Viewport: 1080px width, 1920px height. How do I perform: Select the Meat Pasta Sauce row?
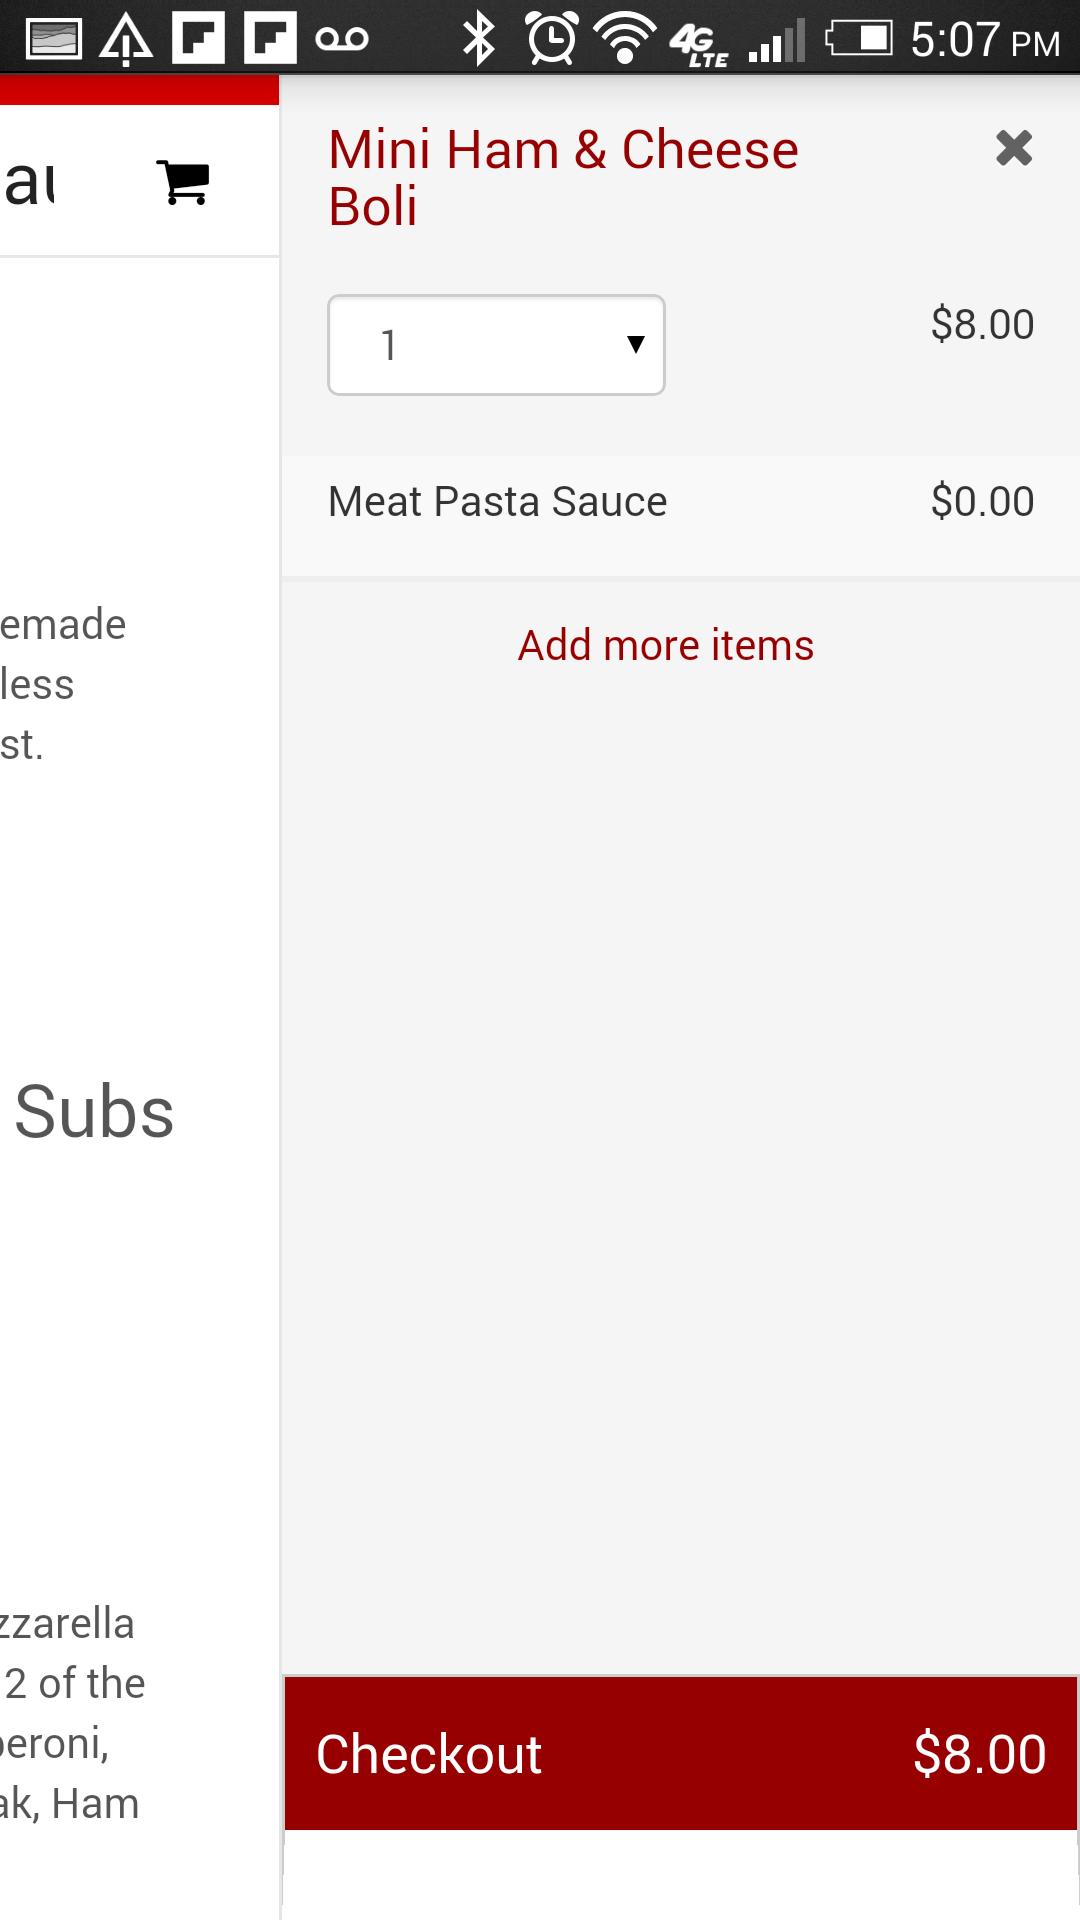pyautogui.click(x=680, y=501)
